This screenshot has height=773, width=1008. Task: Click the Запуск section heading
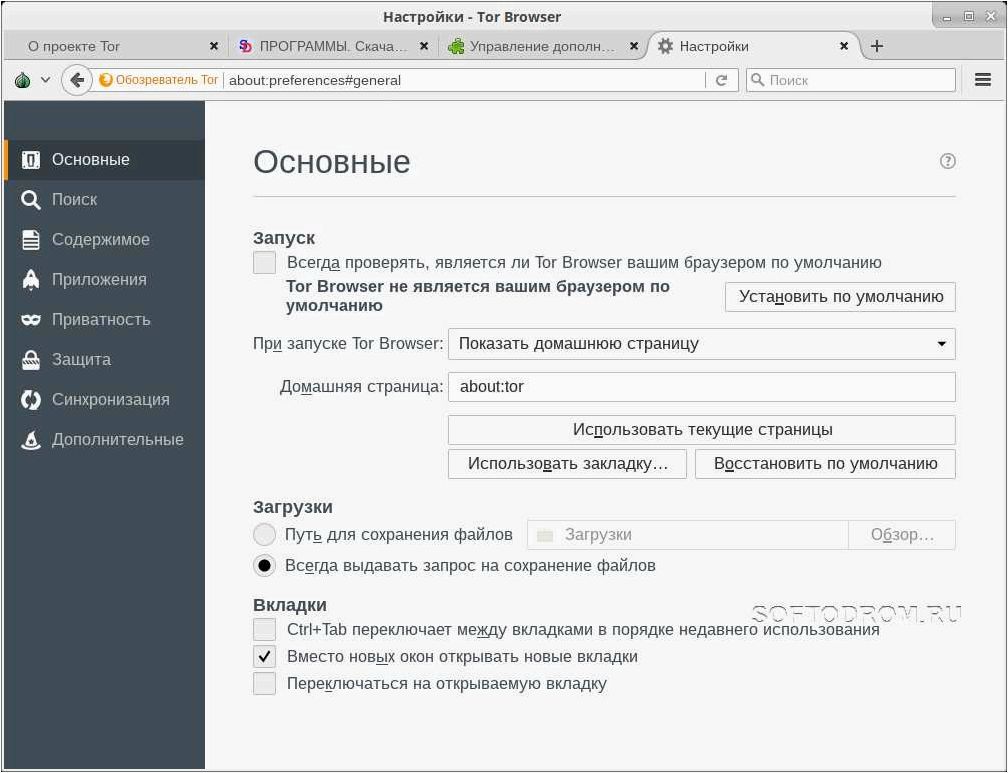(x=284, y=238)
